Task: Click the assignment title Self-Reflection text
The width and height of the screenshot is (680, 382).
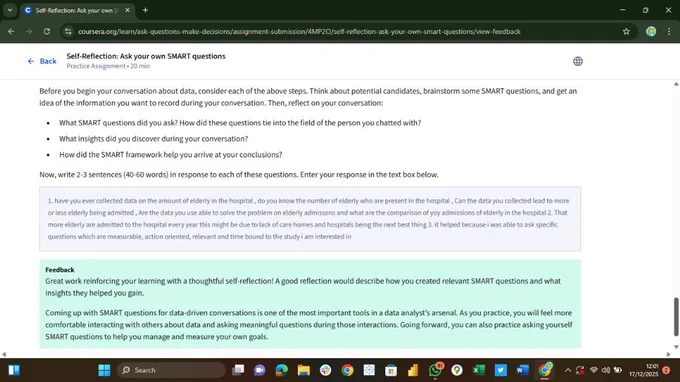Action: 146,56
